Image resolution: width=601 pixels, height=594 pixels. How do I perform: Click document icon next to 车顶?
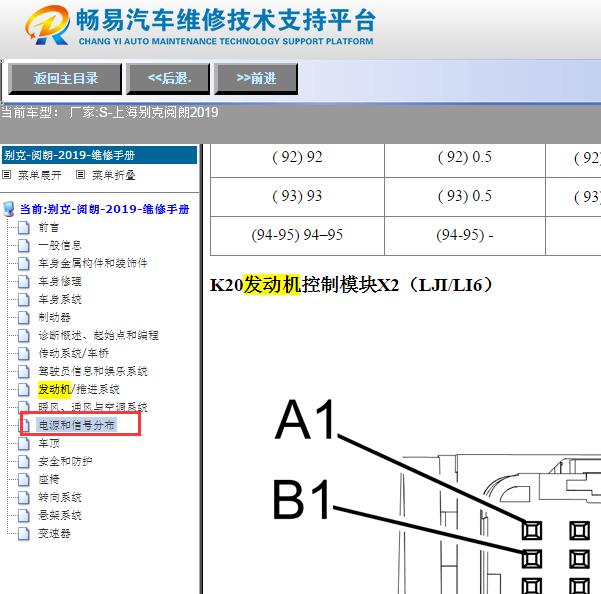point(24,443)
